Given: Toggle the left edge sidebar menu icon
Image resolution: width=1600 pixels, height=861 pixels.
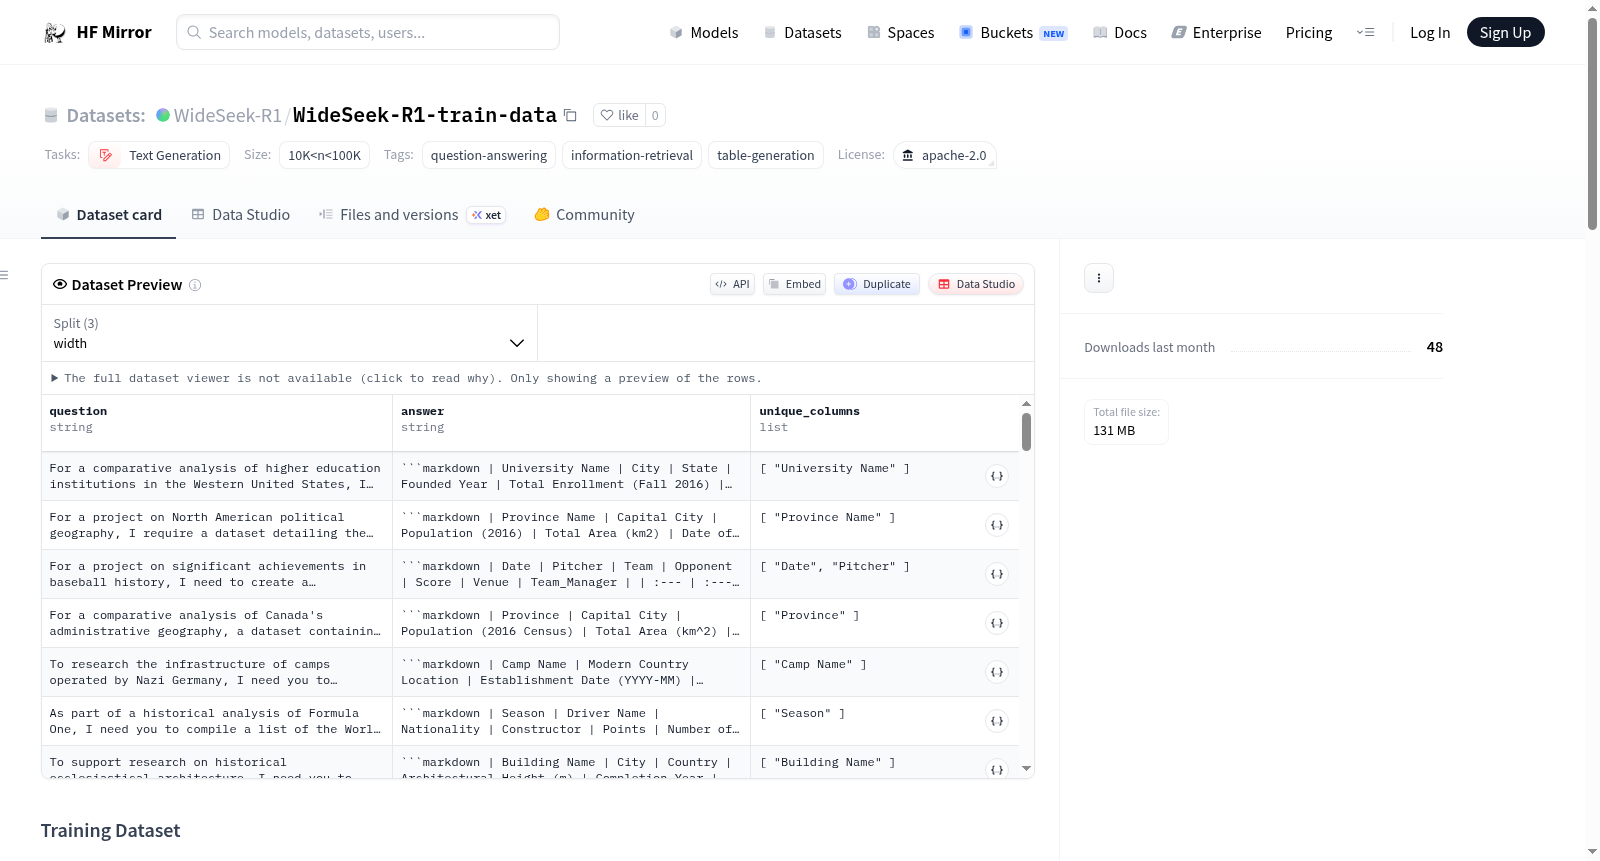Looking at the screenshot, I should (5, 275).
